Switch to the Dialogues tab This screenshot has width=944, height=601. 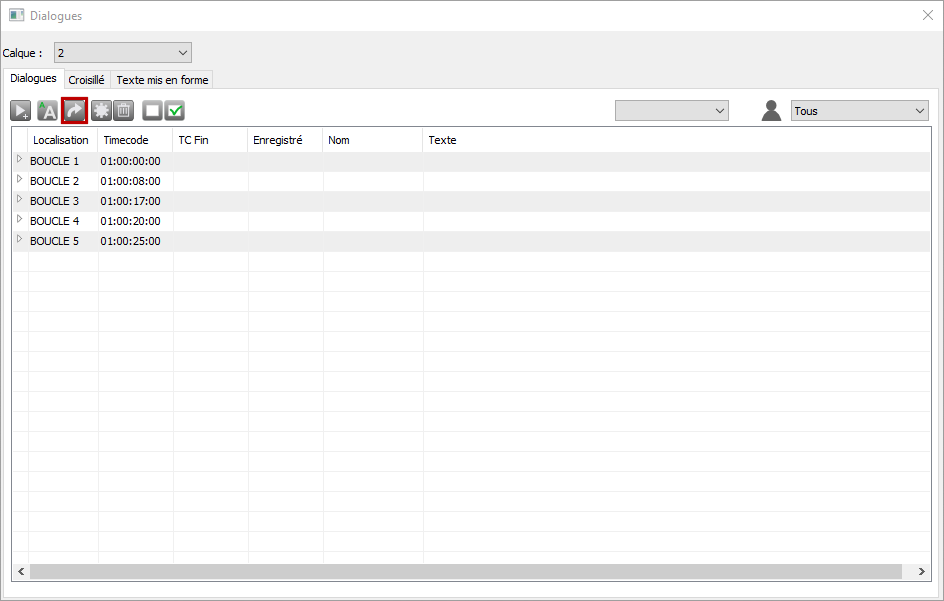tap(33, 78)
